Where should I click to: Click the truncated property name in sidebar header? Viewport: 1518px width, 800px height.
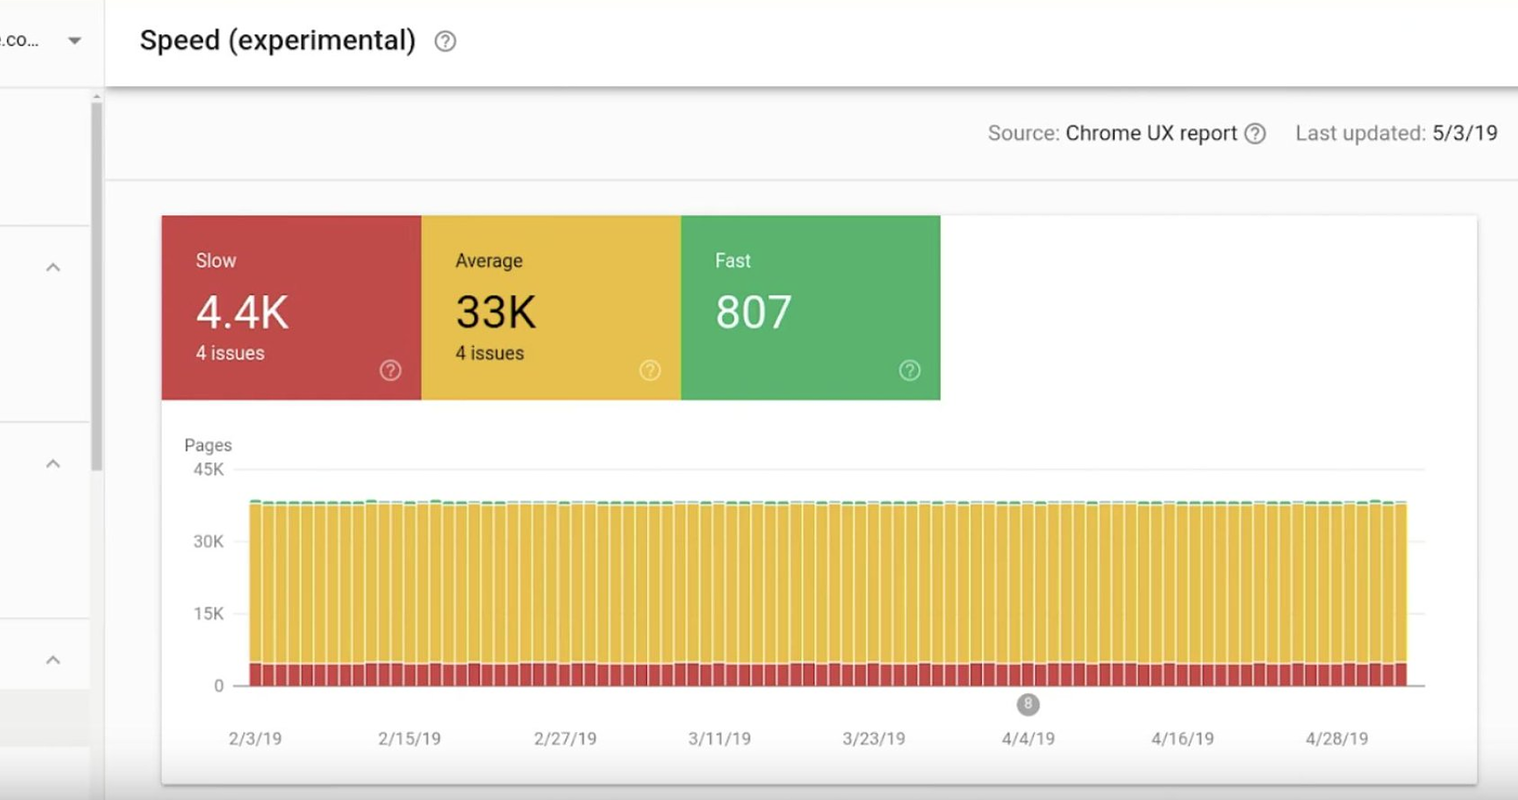(20, 41)
